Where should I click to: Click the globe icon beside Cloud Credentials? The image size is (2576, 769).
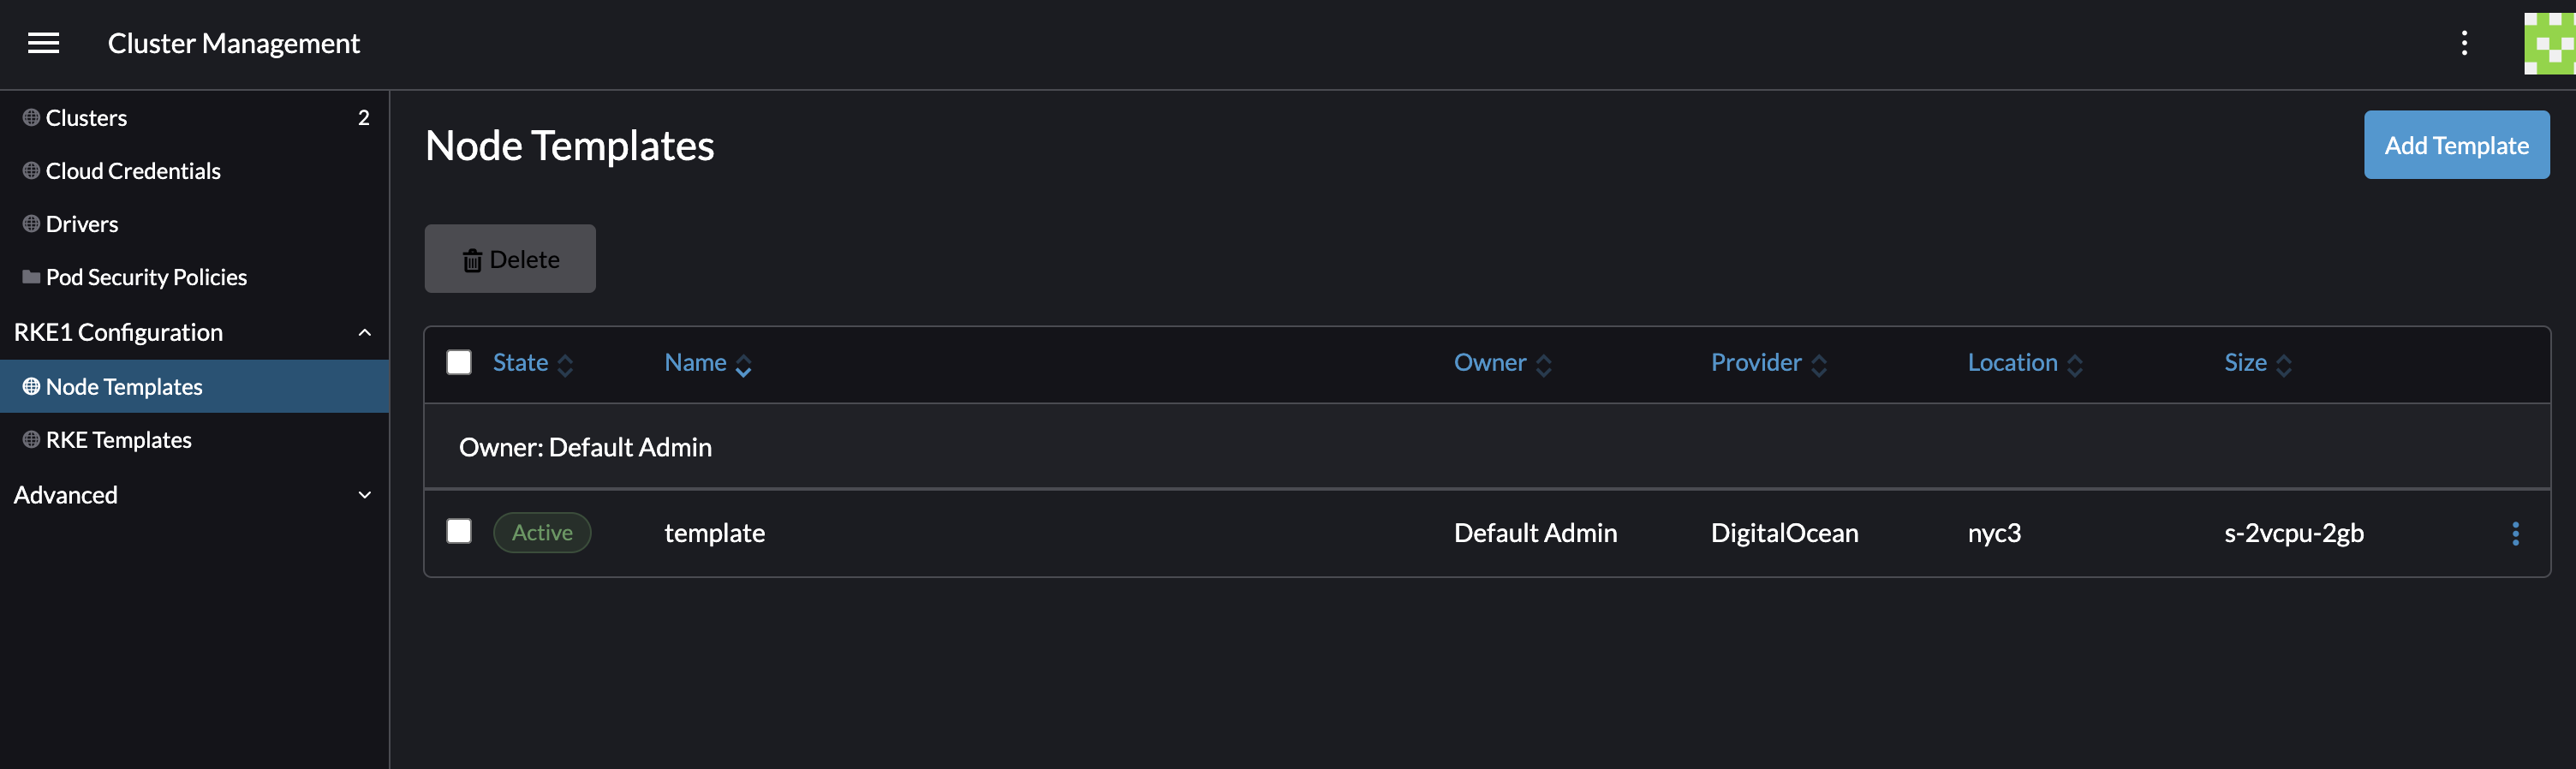[31, 171]
